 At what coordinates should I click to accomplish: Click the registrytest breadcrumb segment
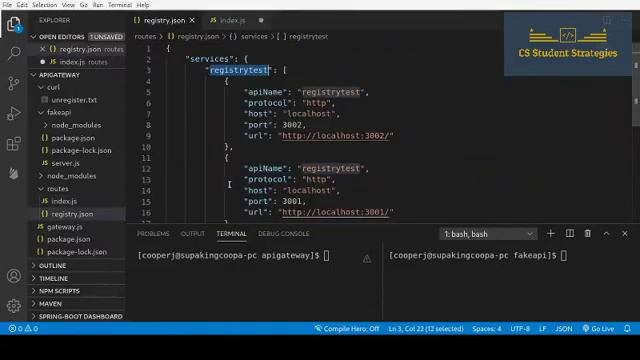point(303,36)
